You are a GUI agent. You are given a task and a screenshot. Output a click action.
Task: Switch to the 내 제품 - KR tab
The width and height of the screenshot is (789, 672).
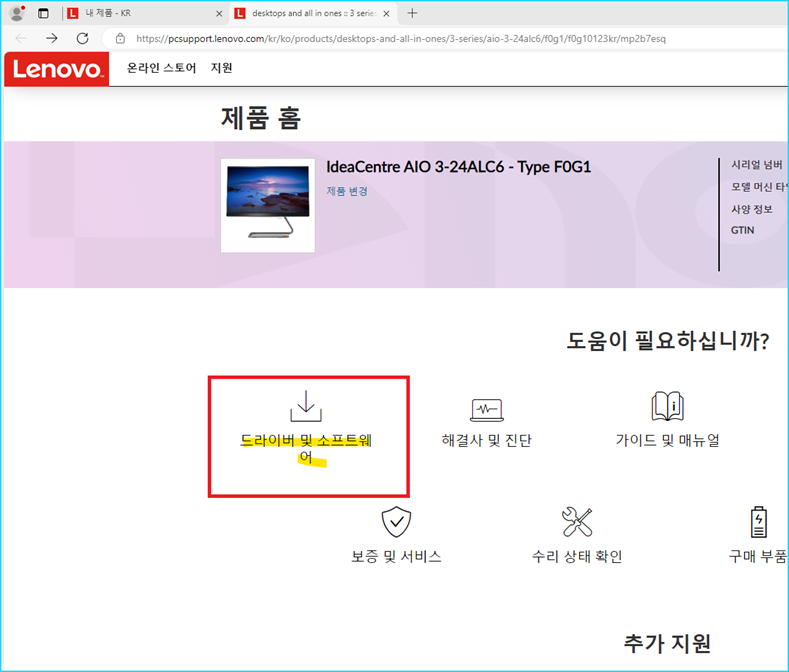tap(146, 13)
